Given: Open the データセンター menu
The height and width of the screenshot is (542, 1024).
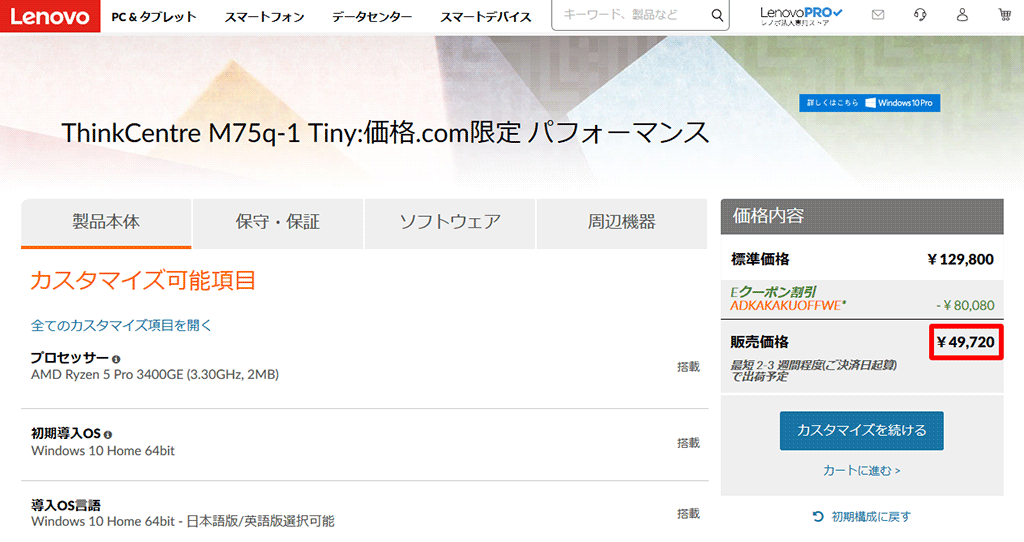Looking at the screenshot, I should (x=372, y=17).
